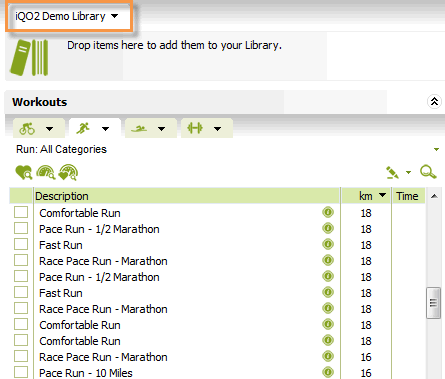
Task: Check the 16 km Race Pace Run - Marathon checkbox
Action: point(21,356)
